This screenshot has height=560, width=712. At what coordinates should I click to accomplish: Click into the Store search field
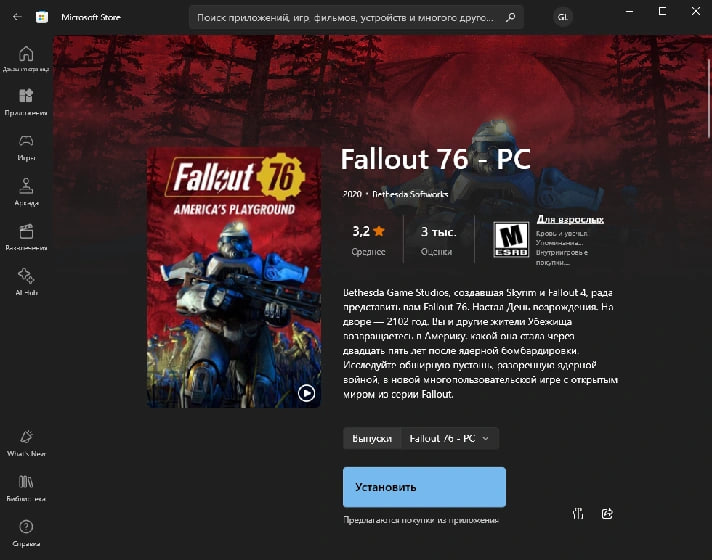[x=345, y=17]
